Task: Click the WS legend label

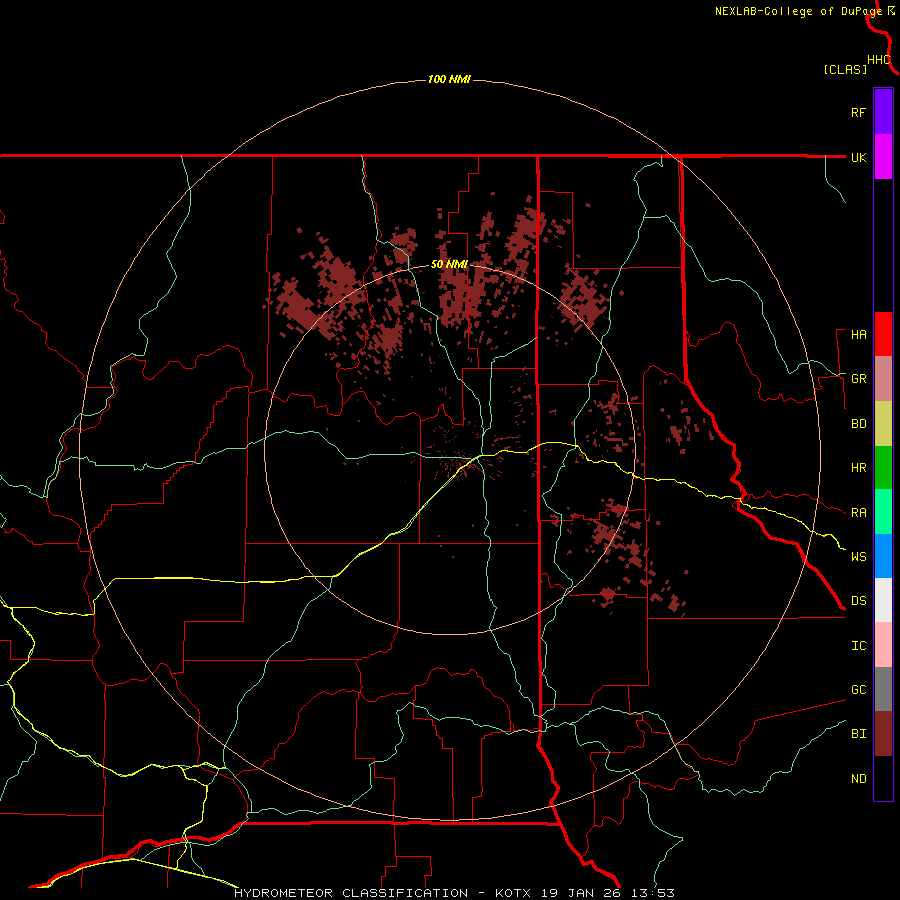Action: [858, 557]
